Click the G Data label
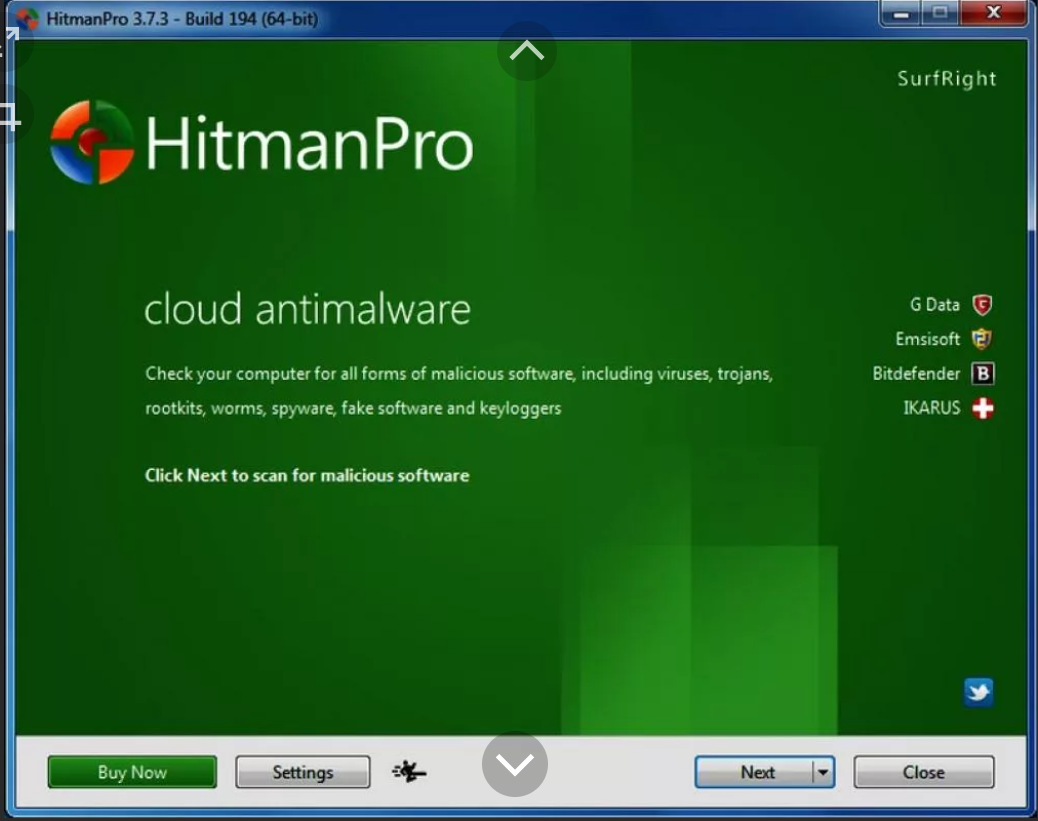 pyautogui.click(x=934, y=305)
